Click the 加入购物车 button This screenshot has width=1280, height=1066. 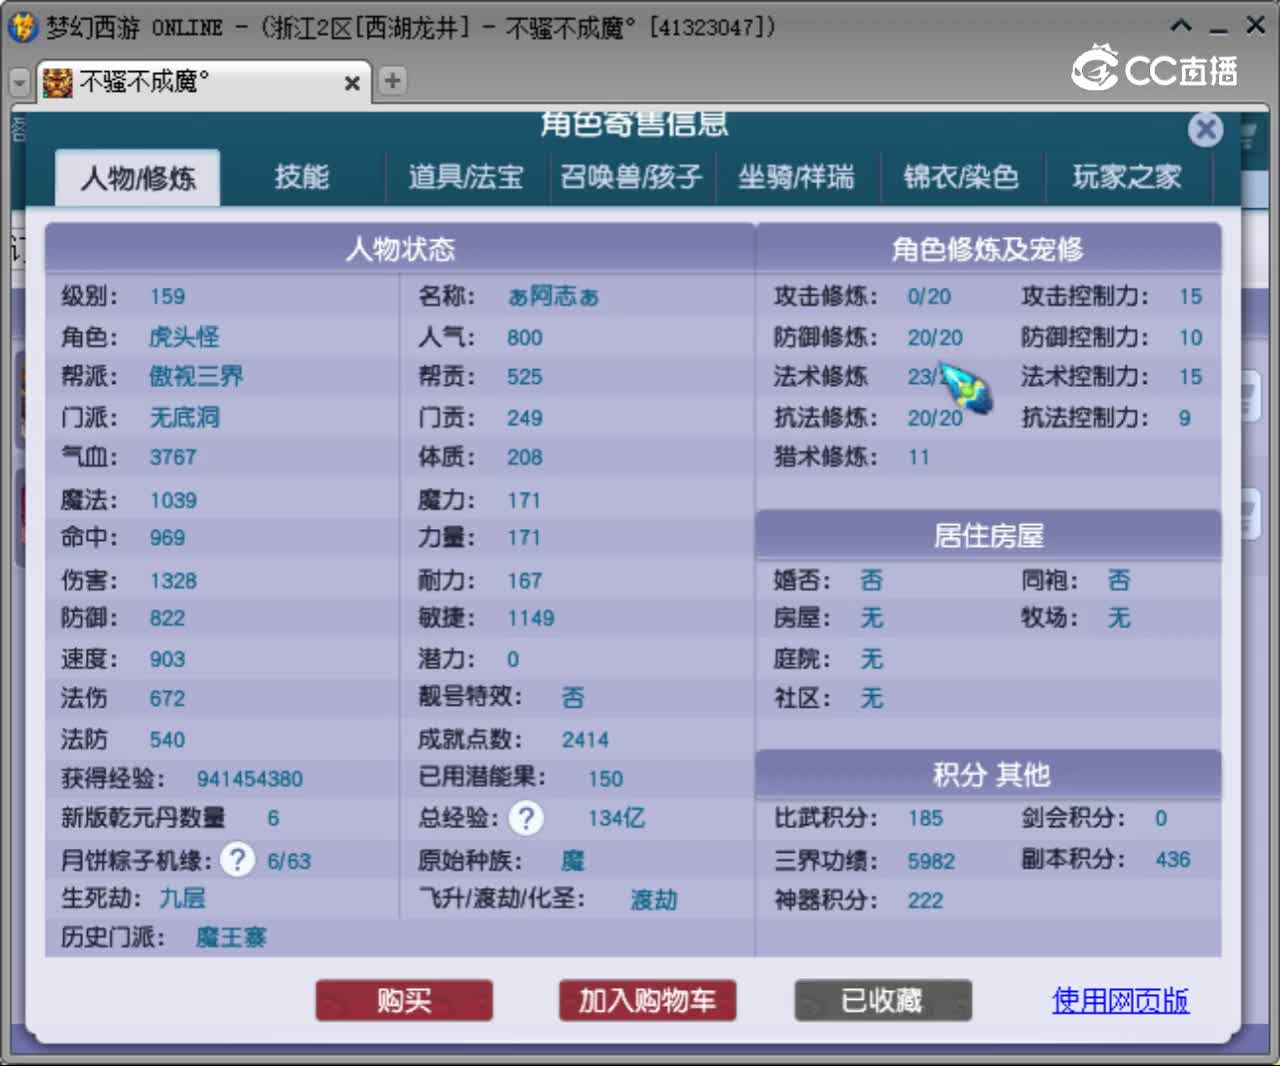[647, 1000]
